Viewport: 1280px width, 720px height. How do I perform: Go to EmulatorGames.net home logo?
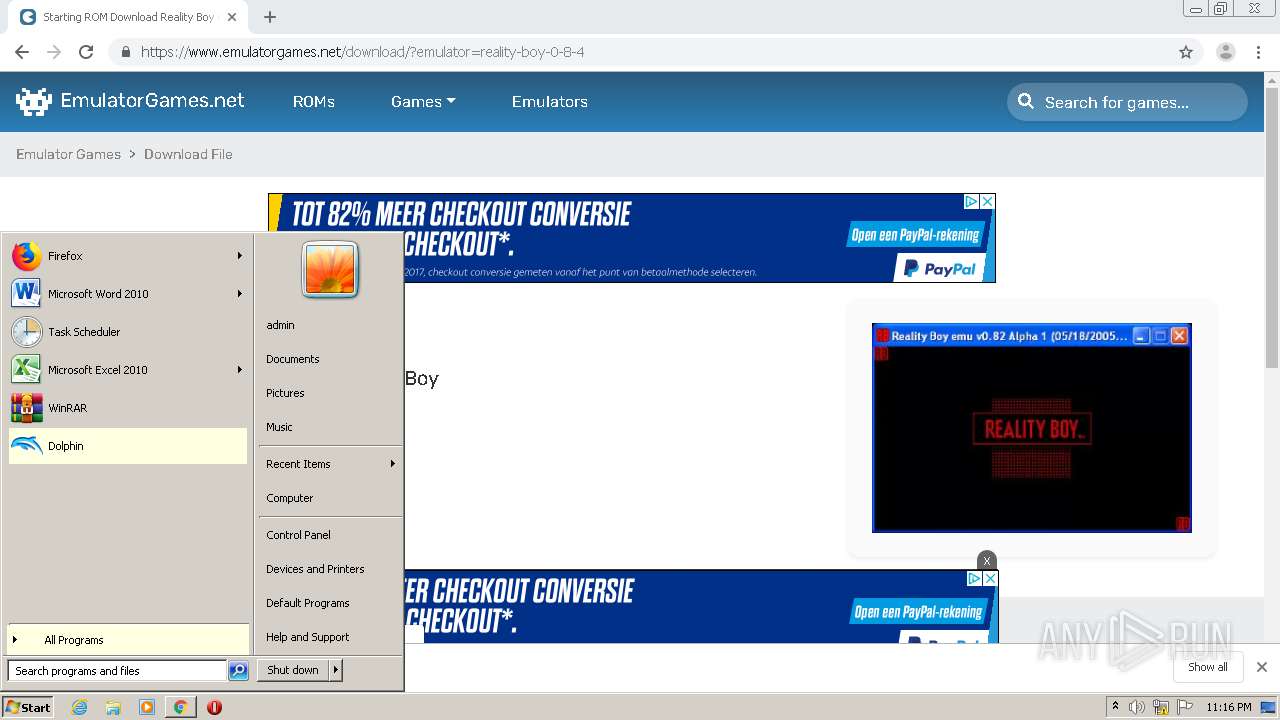(x=130, y=101)
